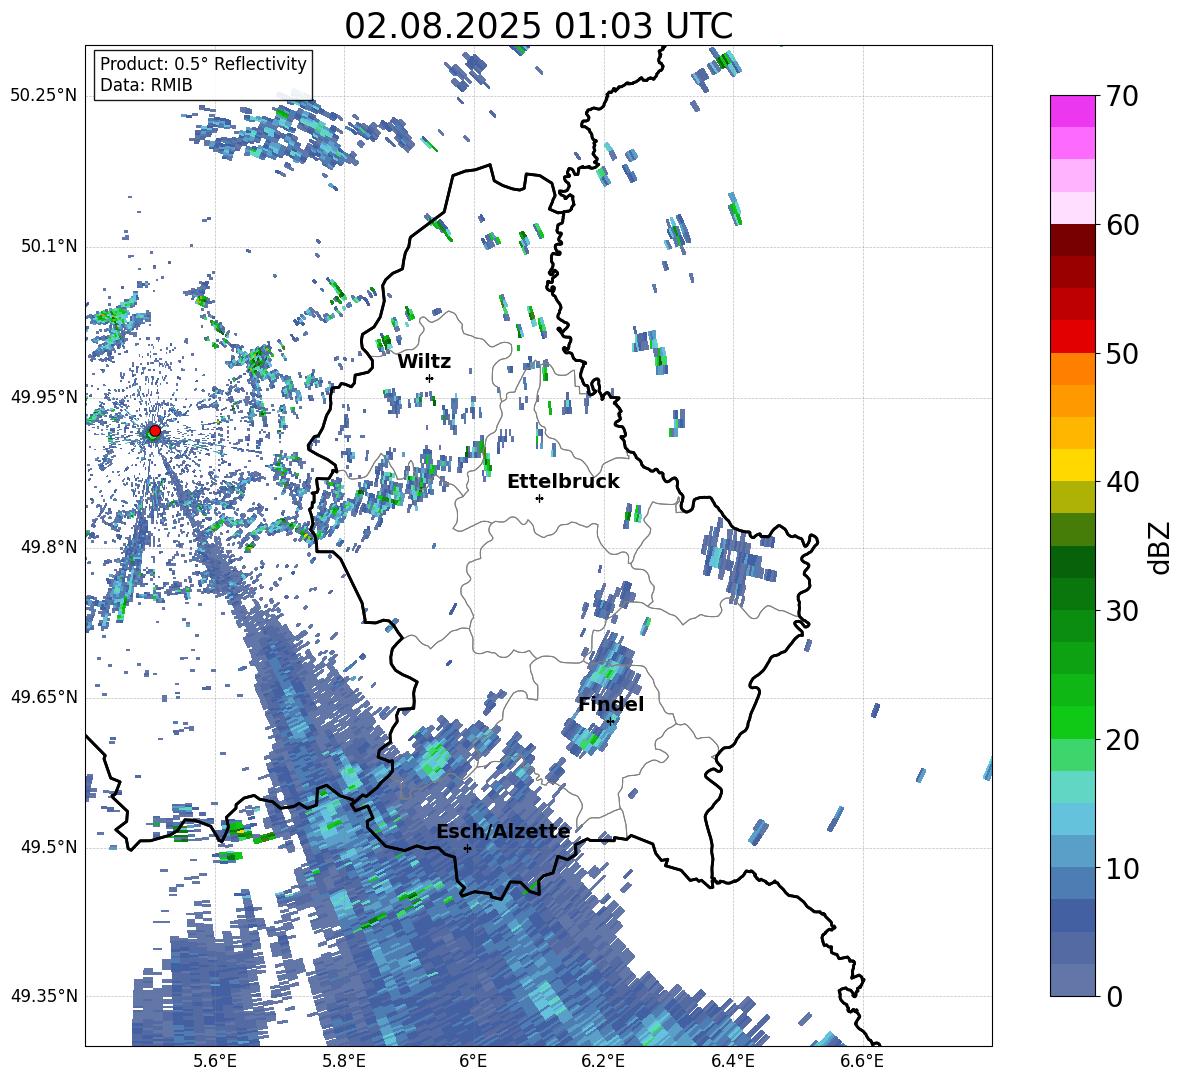Click the 49.65°N latitude label
The image size is (1184, 1081).
pyautogui.click(x=44, y=696)
